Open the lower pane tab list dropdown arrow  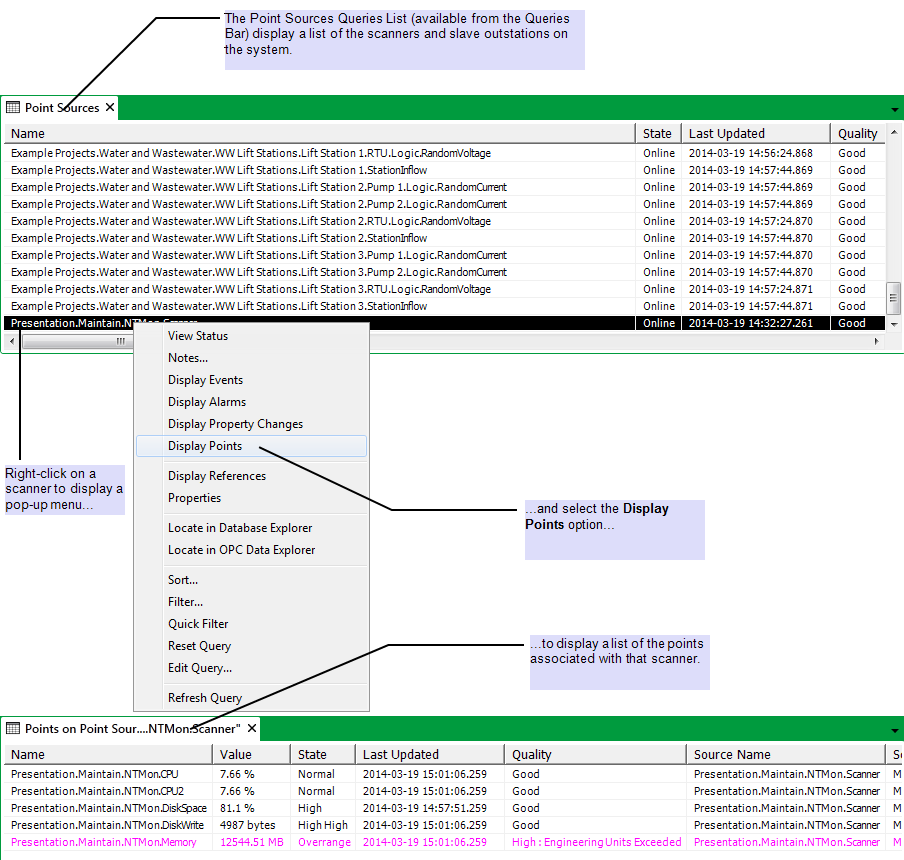(894, 730)
